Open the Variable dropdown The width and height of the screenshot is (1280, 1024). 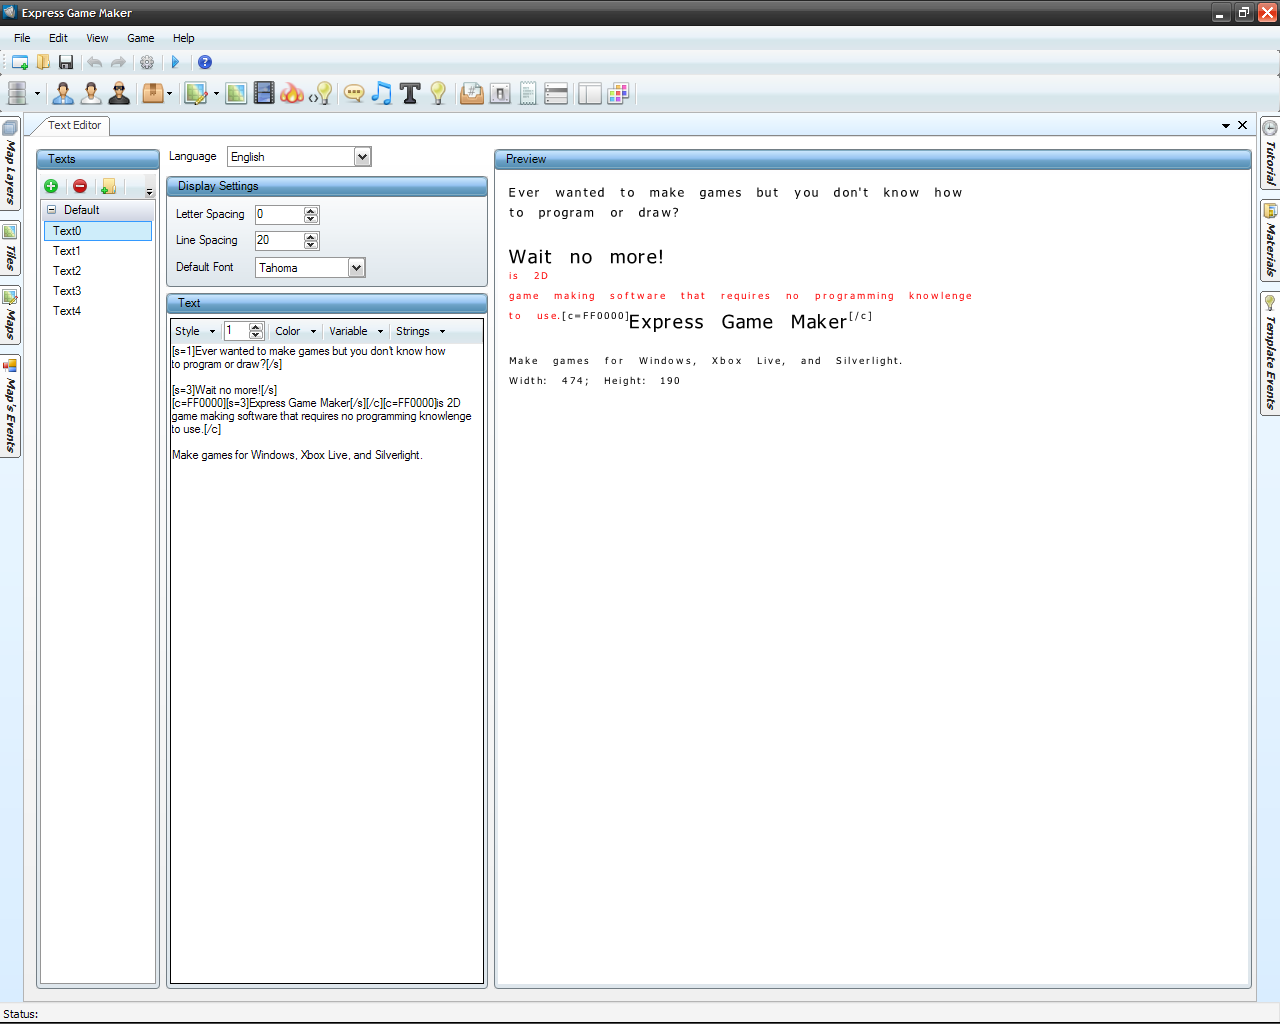pyautogui.click(x=356, y=331)
